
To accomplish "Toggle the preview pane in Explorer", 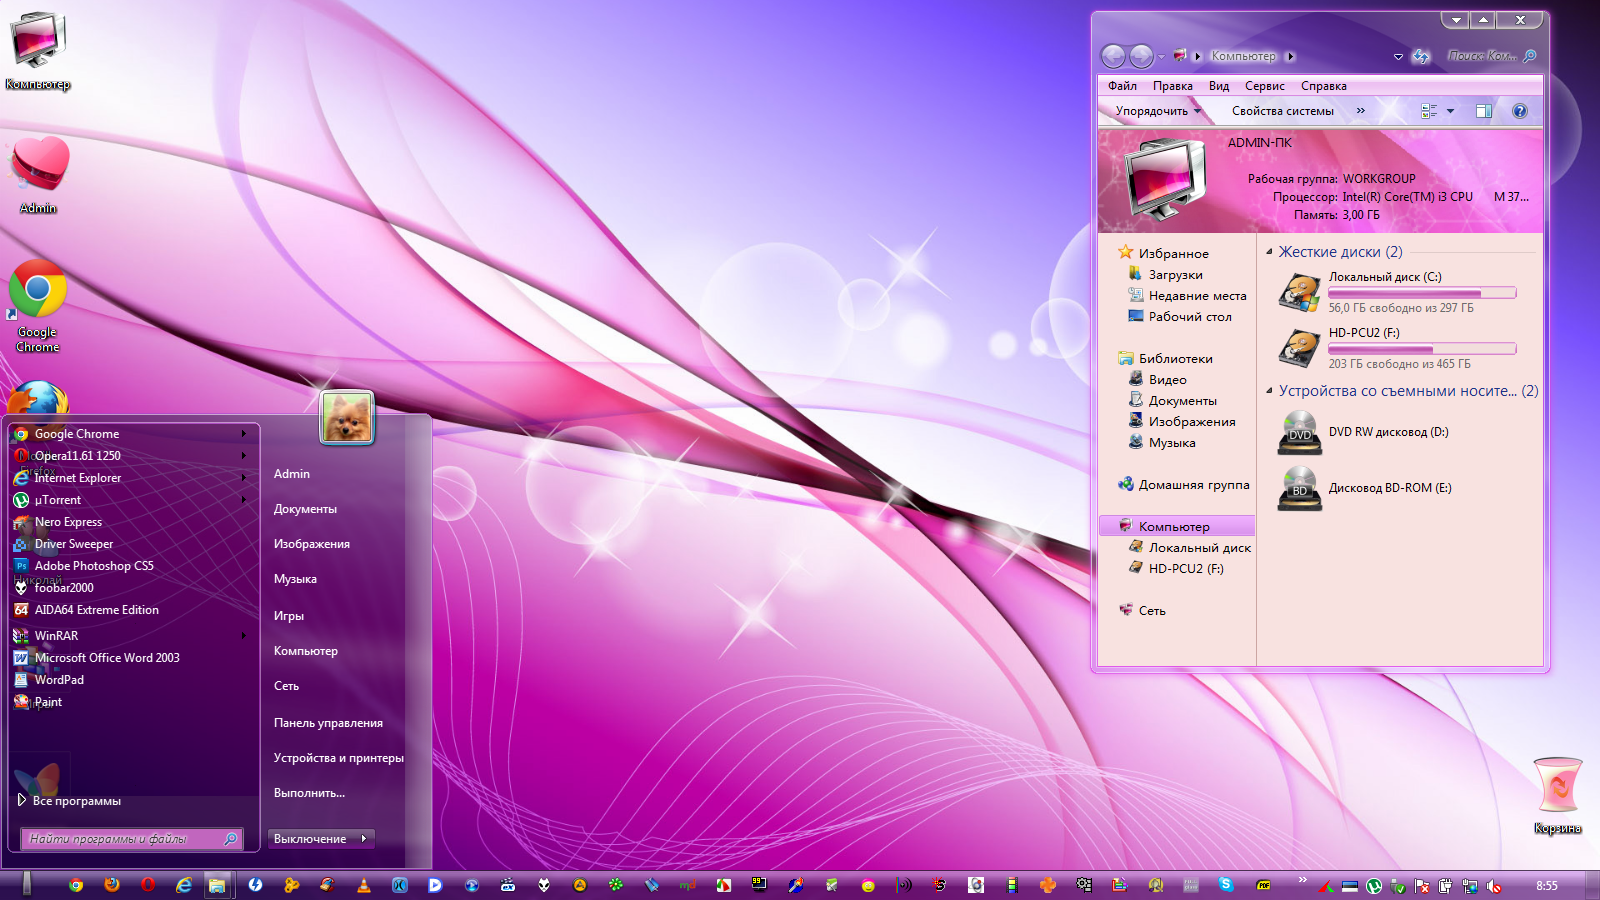I will point(1484,111).
